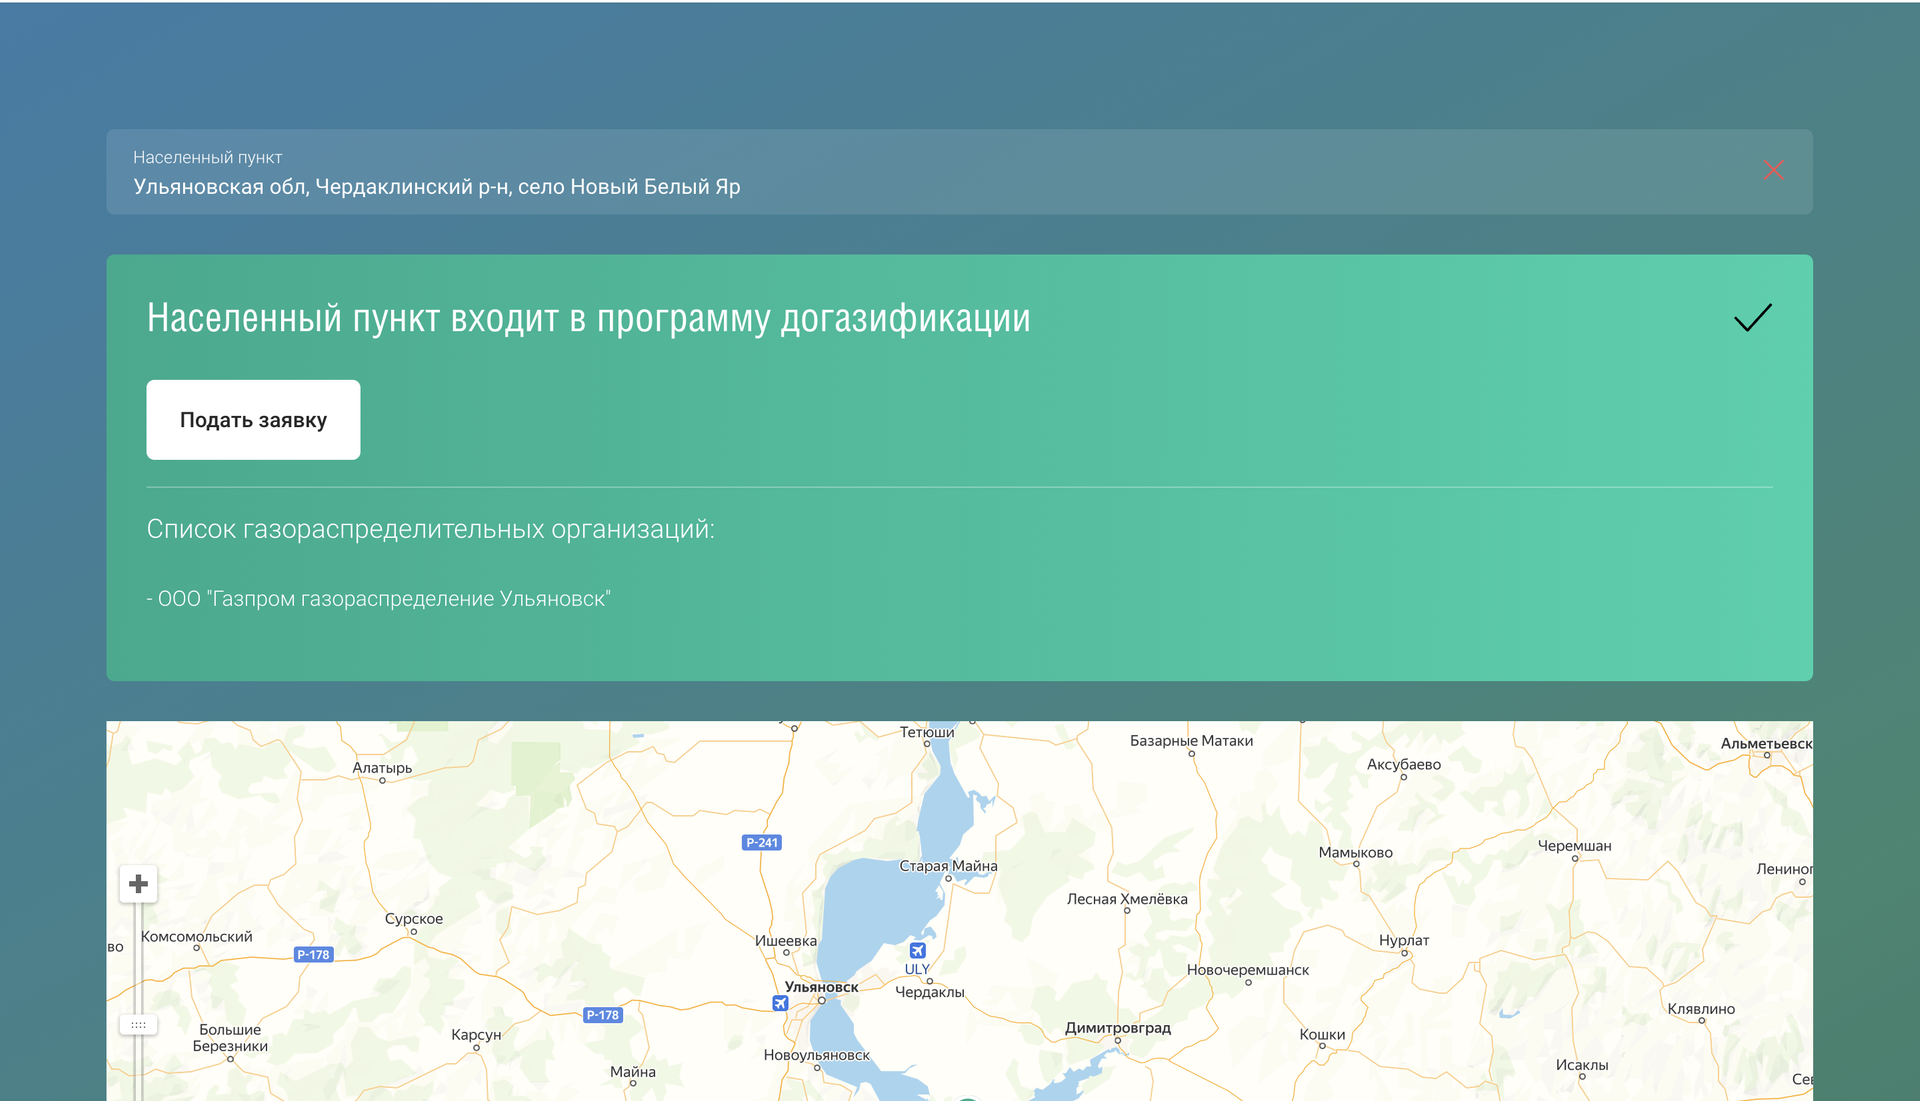Click the map zoom slider handle
Screen dimensions: 1920x1101
point(139,1025)
